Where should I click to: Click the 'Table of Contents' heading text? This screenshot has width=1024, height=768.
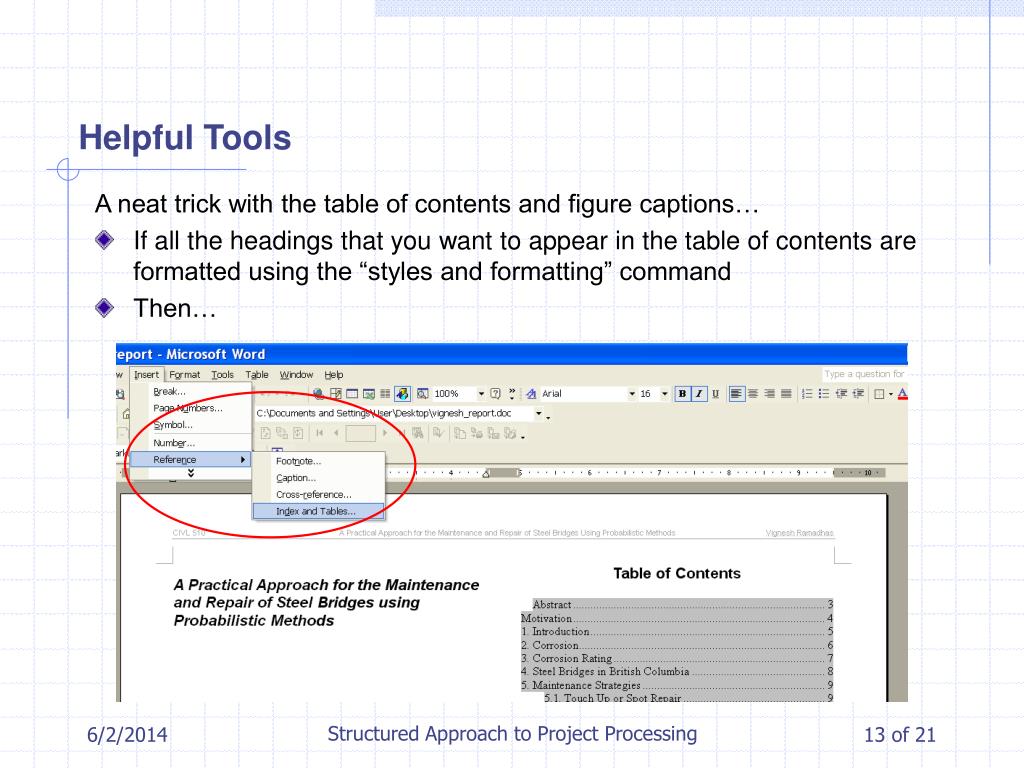click(677, 573)
